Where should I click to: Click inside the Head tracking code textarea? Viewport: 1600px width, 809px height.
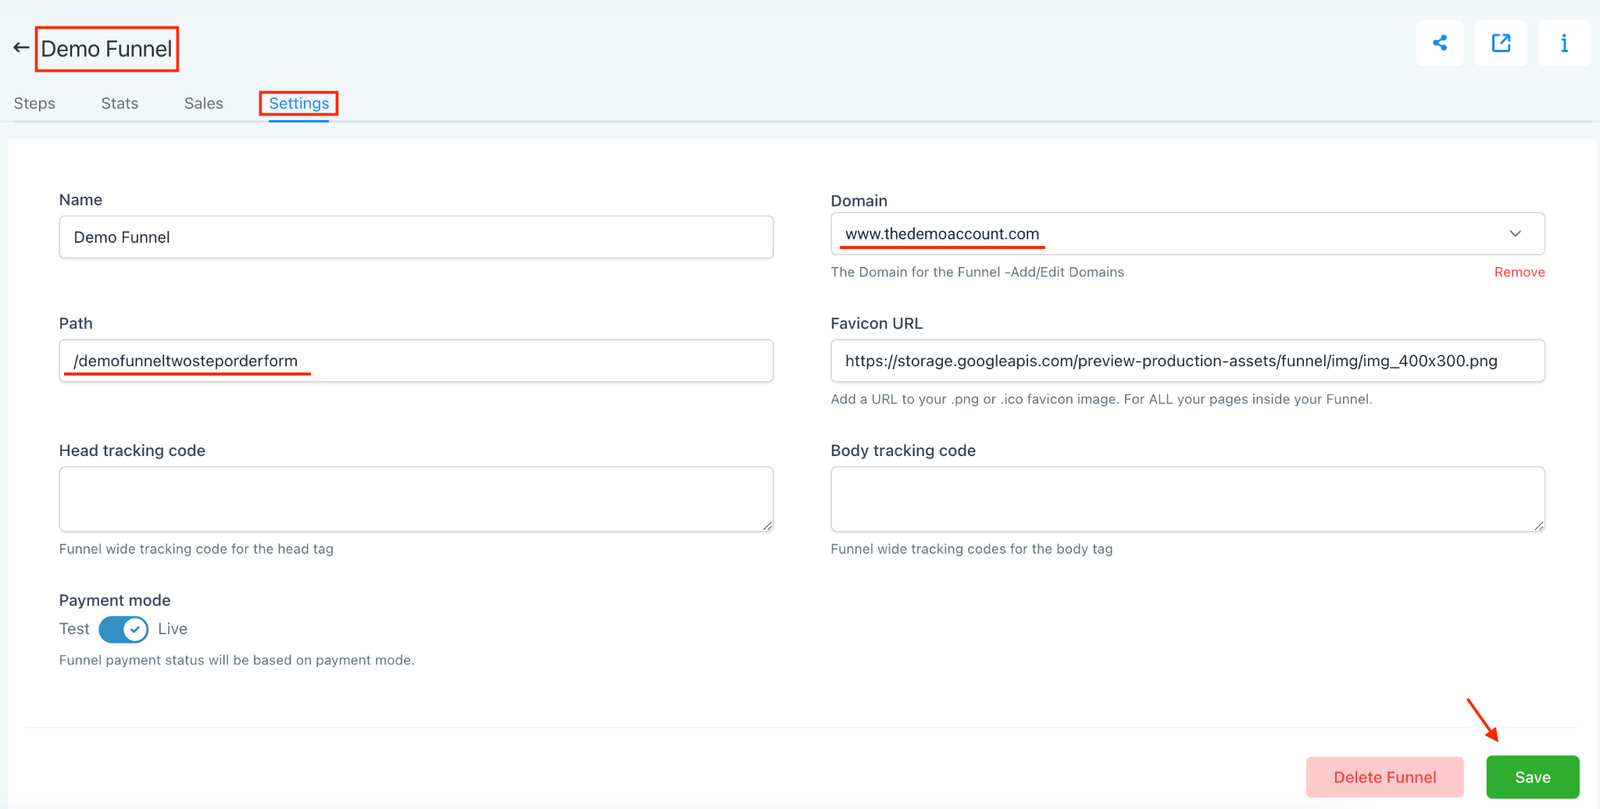pyautogui.click(x=416, y=498)
